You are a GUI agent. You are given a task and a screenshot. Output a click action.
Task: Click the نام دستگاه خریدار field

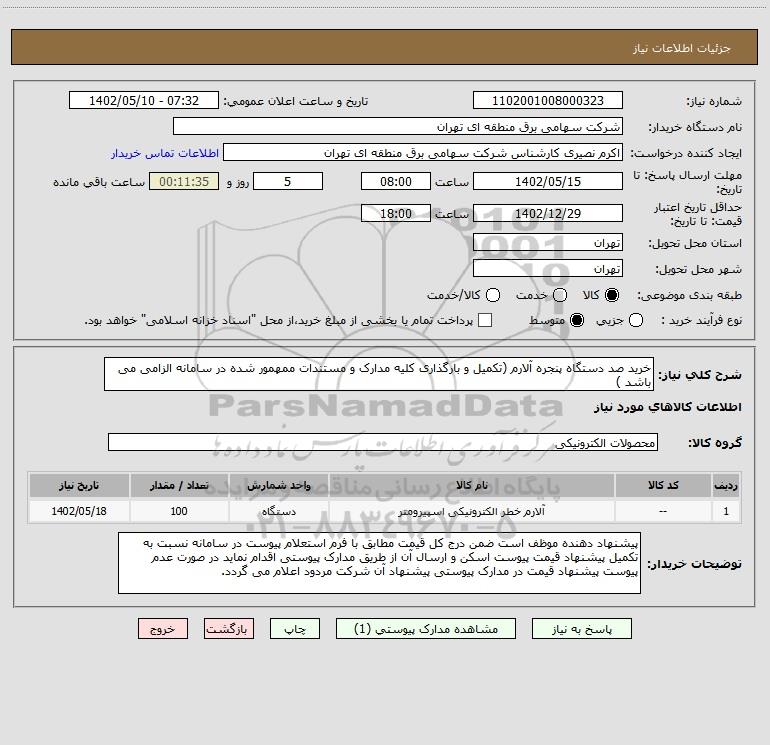[398, 127]
